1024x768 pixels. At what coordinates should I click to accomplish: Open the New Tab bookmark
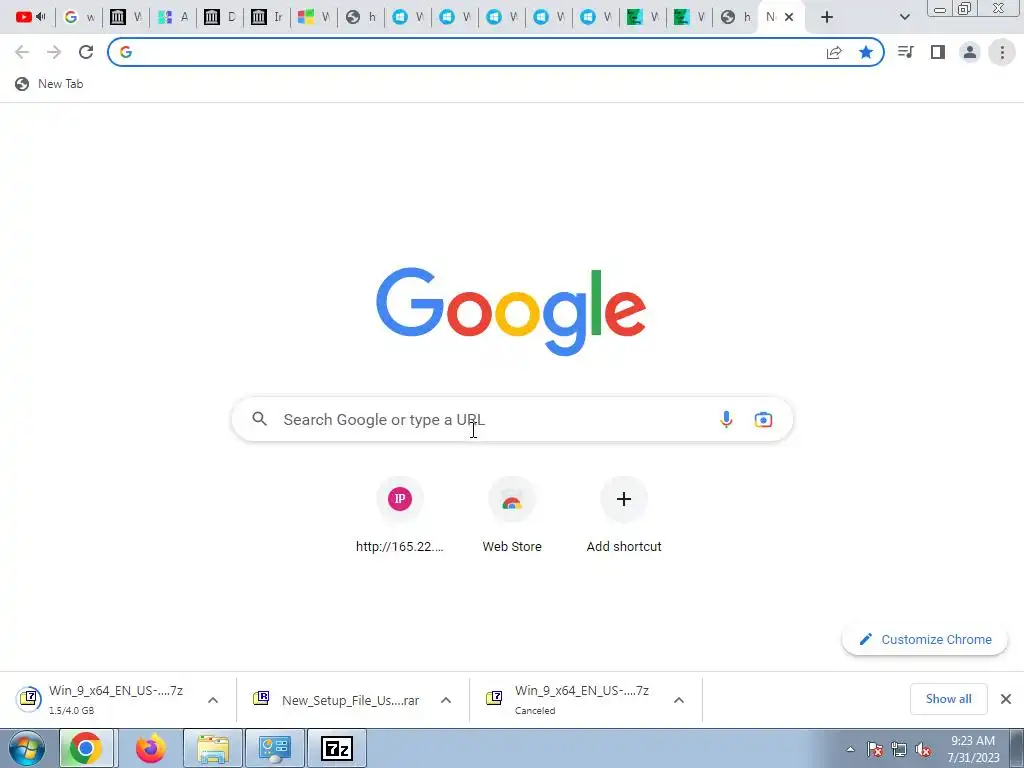coord(50,84)
